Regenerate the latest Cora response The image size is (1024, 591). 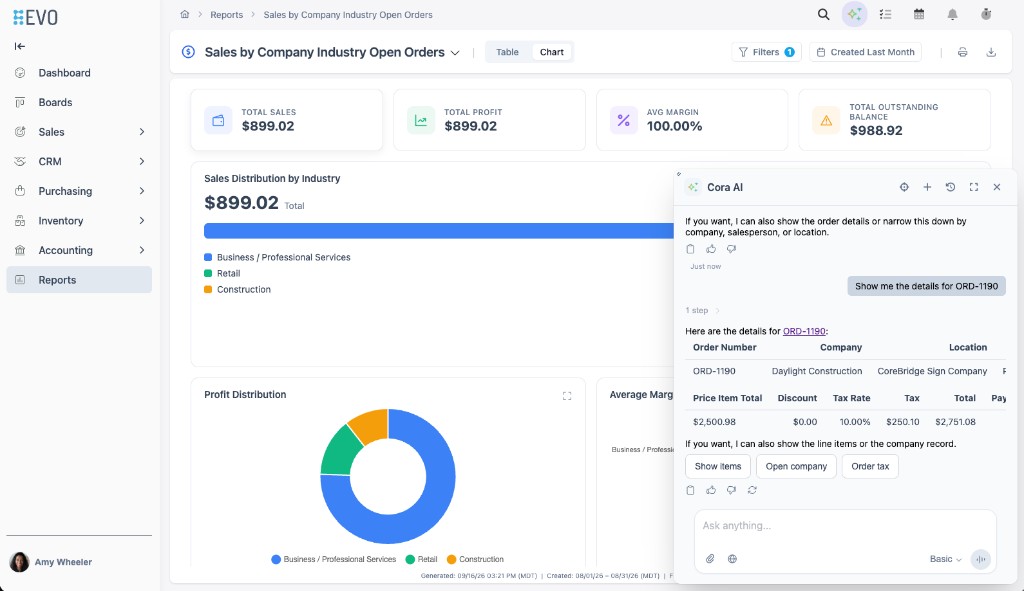point(752,490)
